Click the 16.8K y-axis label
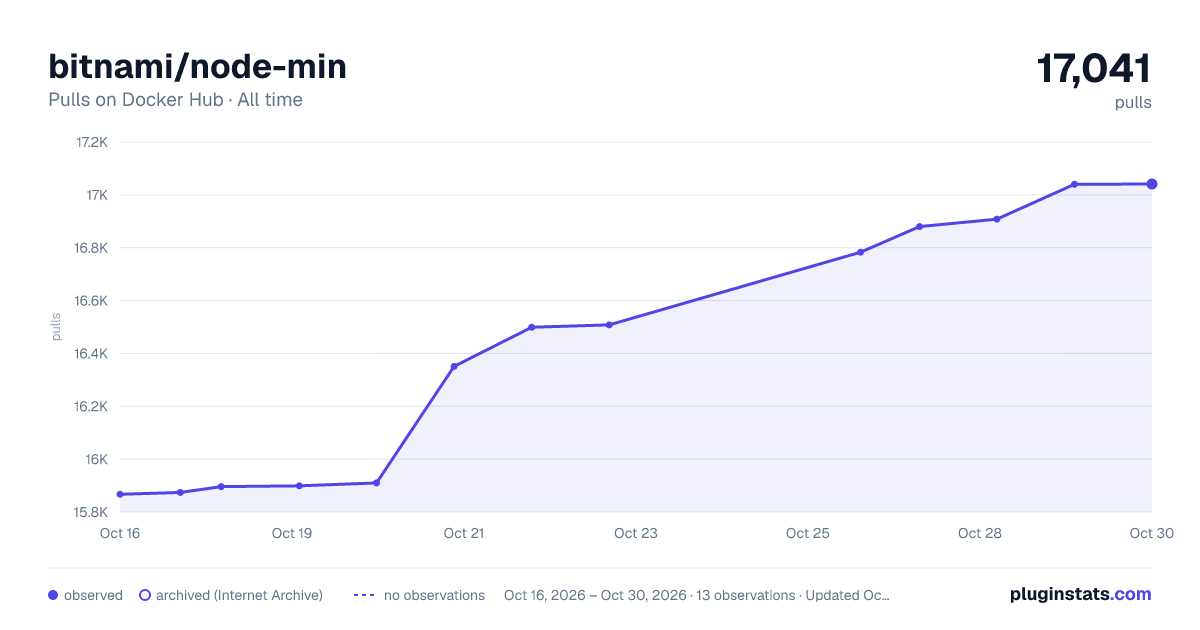1200x630 pixels. (x=91, y=248)
